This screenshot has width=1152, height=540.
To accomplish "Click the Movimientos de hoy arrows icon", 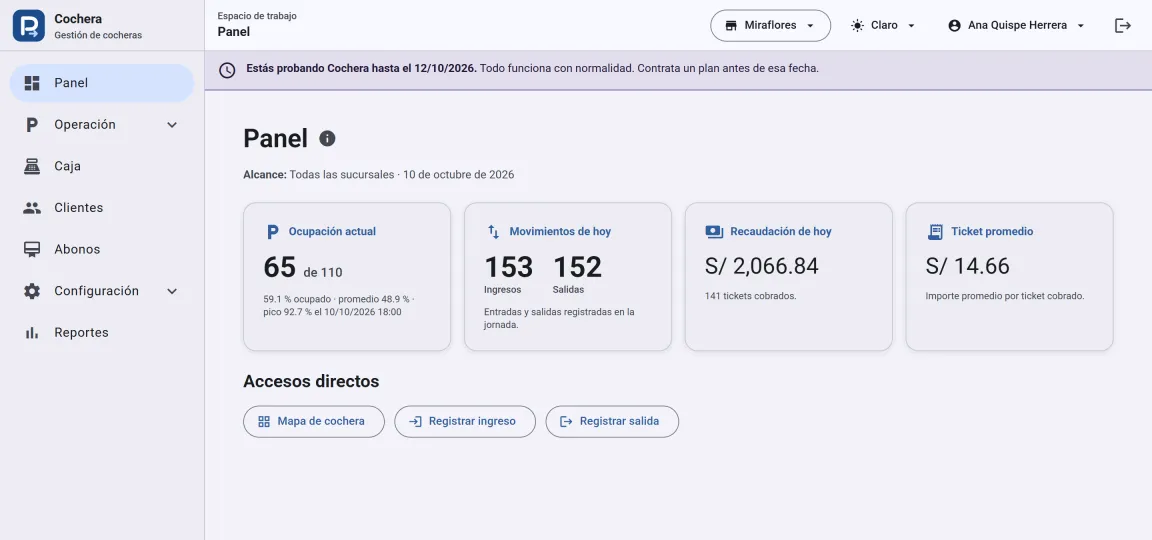I will [493, 231].
